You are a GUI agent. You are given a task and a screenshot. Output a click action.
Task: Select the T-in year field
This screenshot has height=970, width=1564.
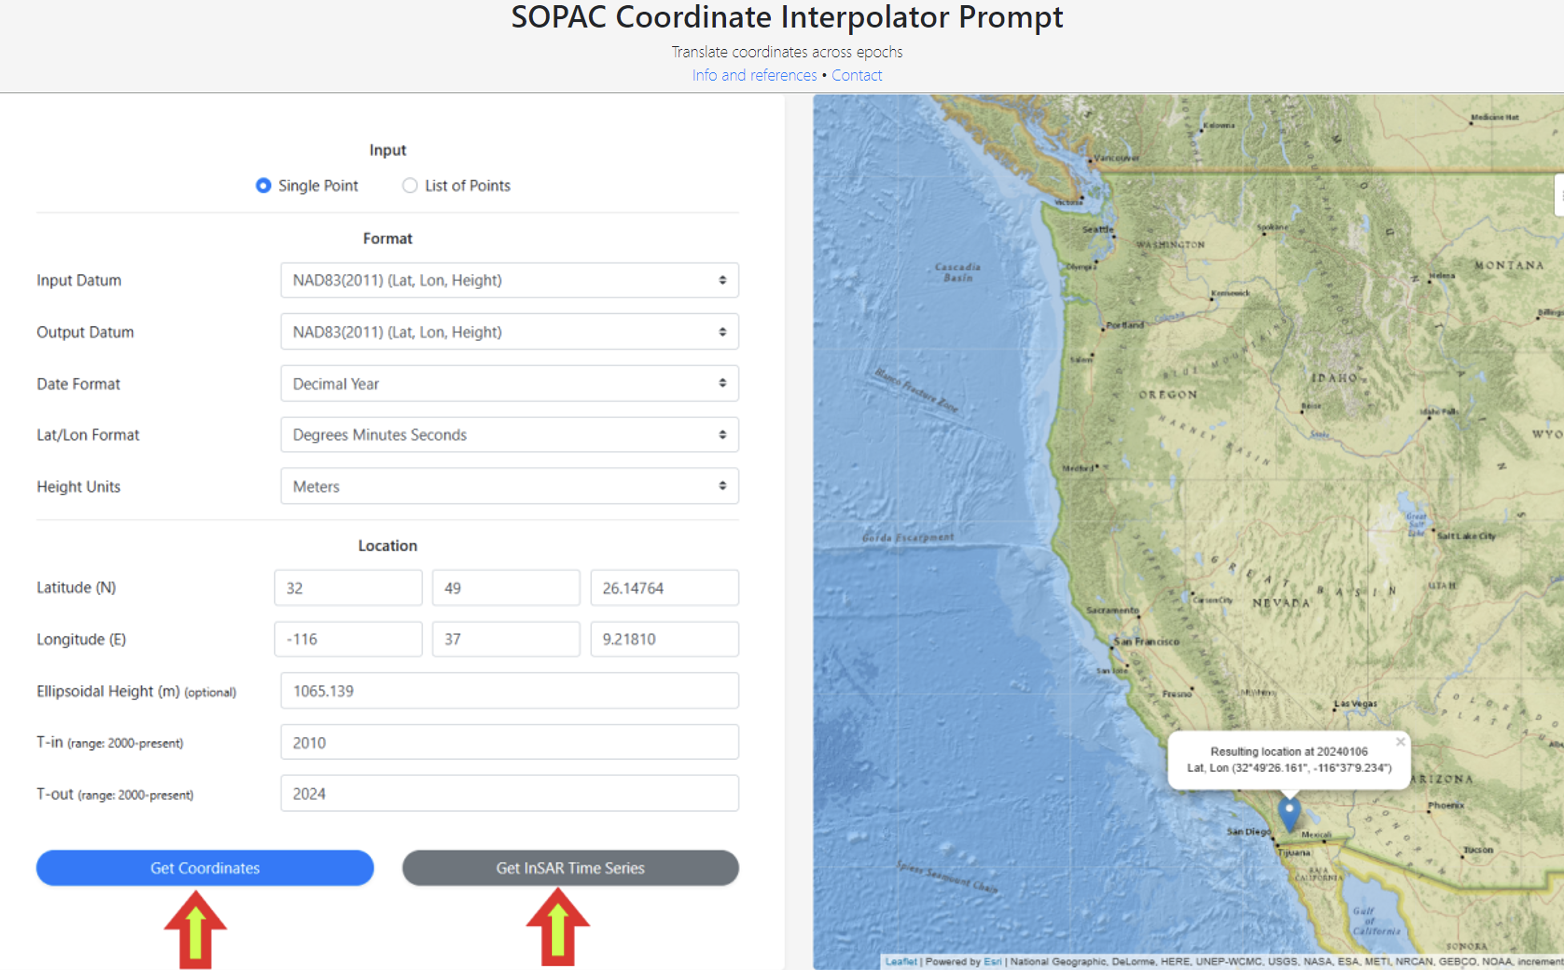coord(509,743)
